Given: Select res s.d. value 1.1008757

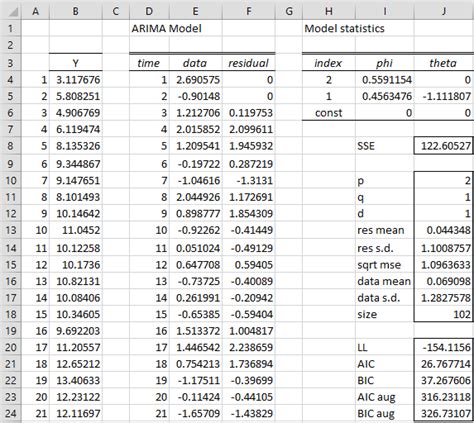Looking at the screenshot, I should (x=444, y=248).
